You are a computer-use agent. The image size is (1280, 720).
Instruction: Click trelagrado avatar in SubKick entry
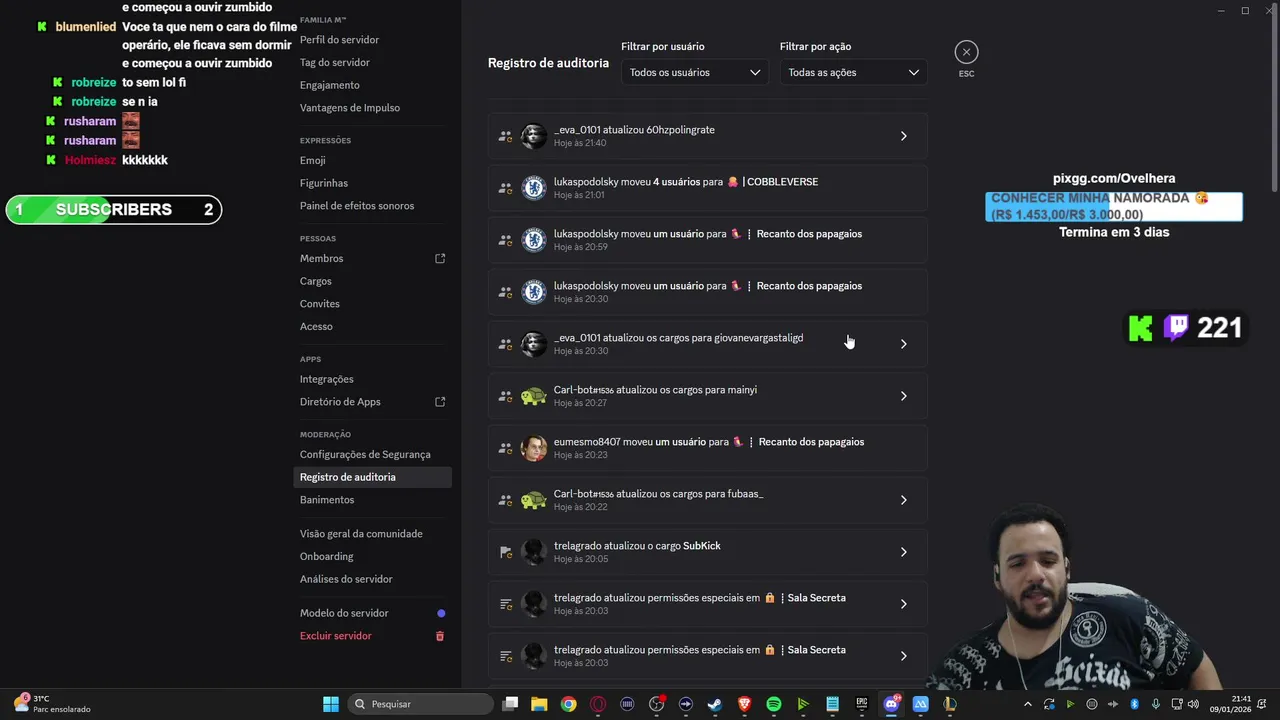[x=534, y=552]
